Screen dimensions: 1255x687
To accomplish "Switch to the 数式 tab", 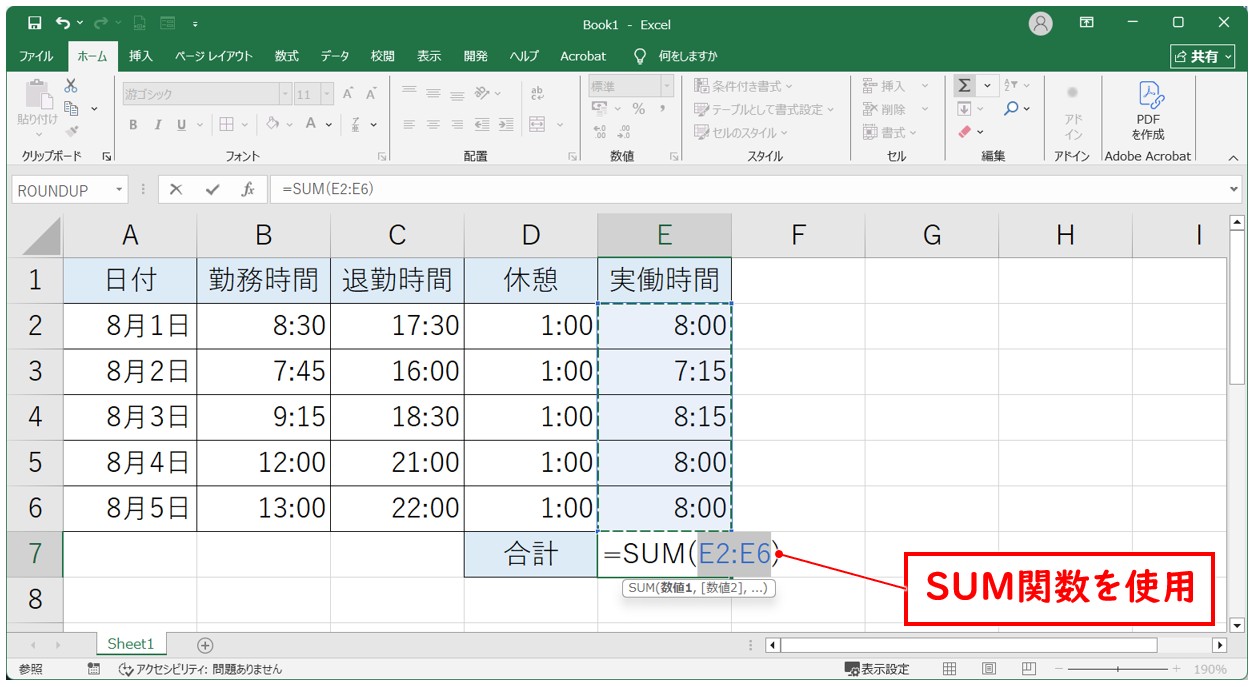I will (287, 56).
